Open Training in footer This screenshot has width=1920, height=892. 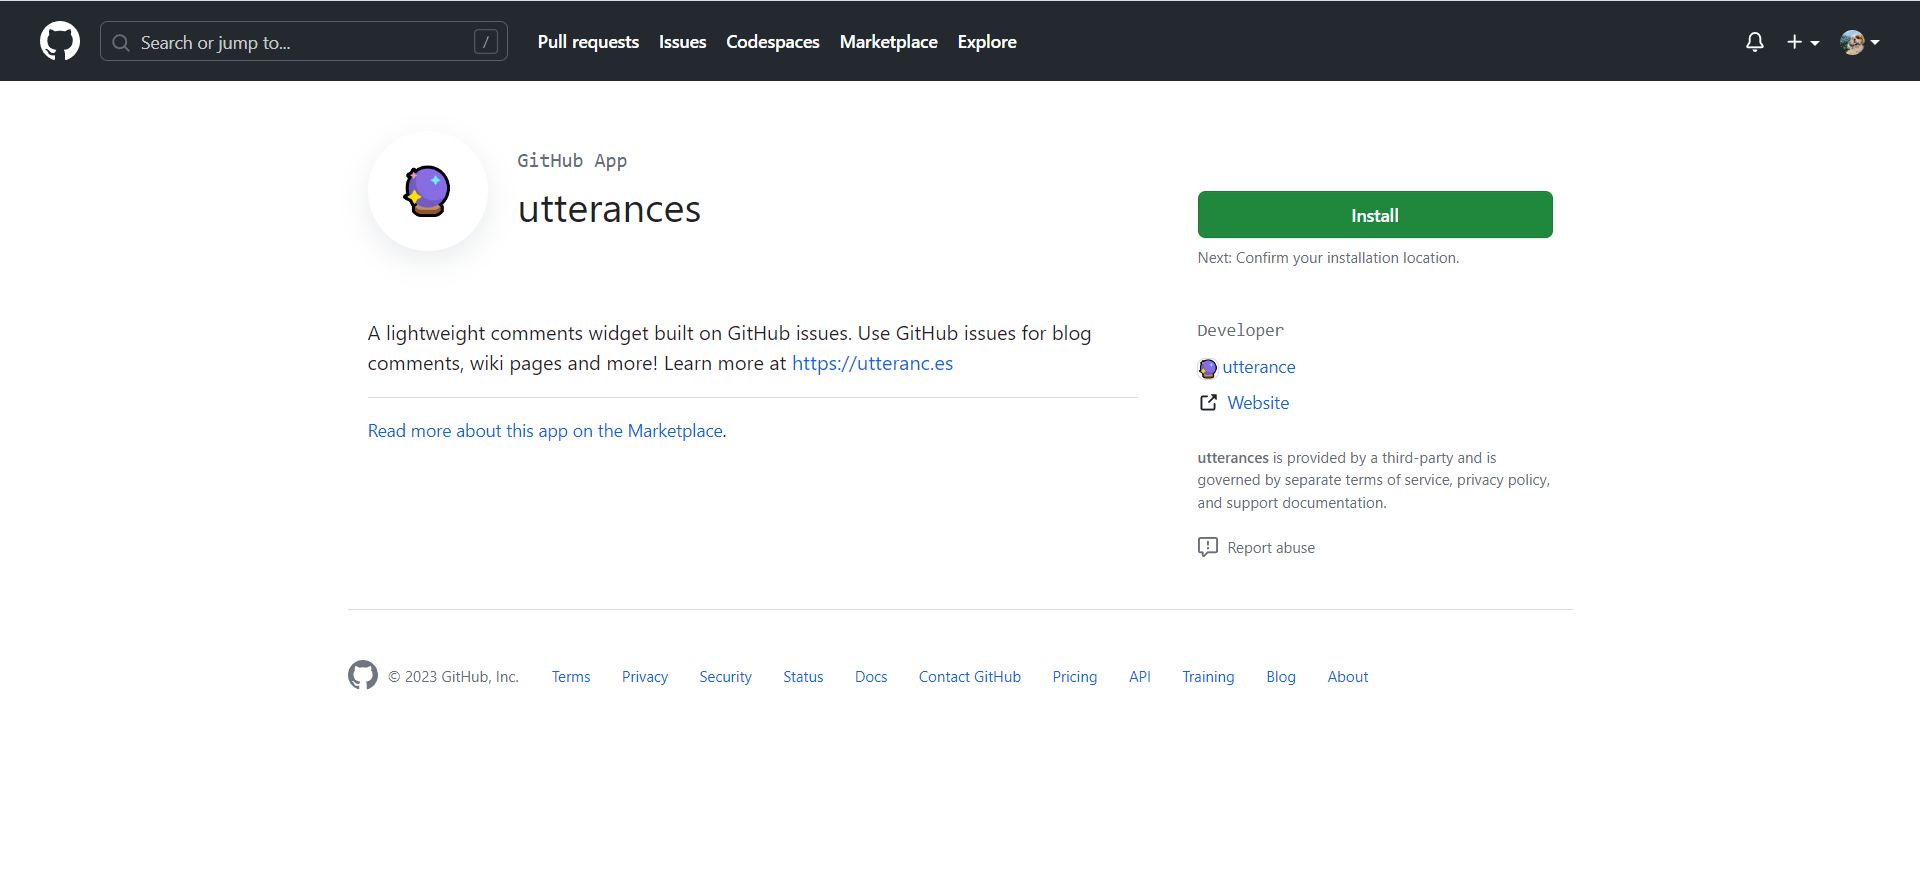(1208, 677)
